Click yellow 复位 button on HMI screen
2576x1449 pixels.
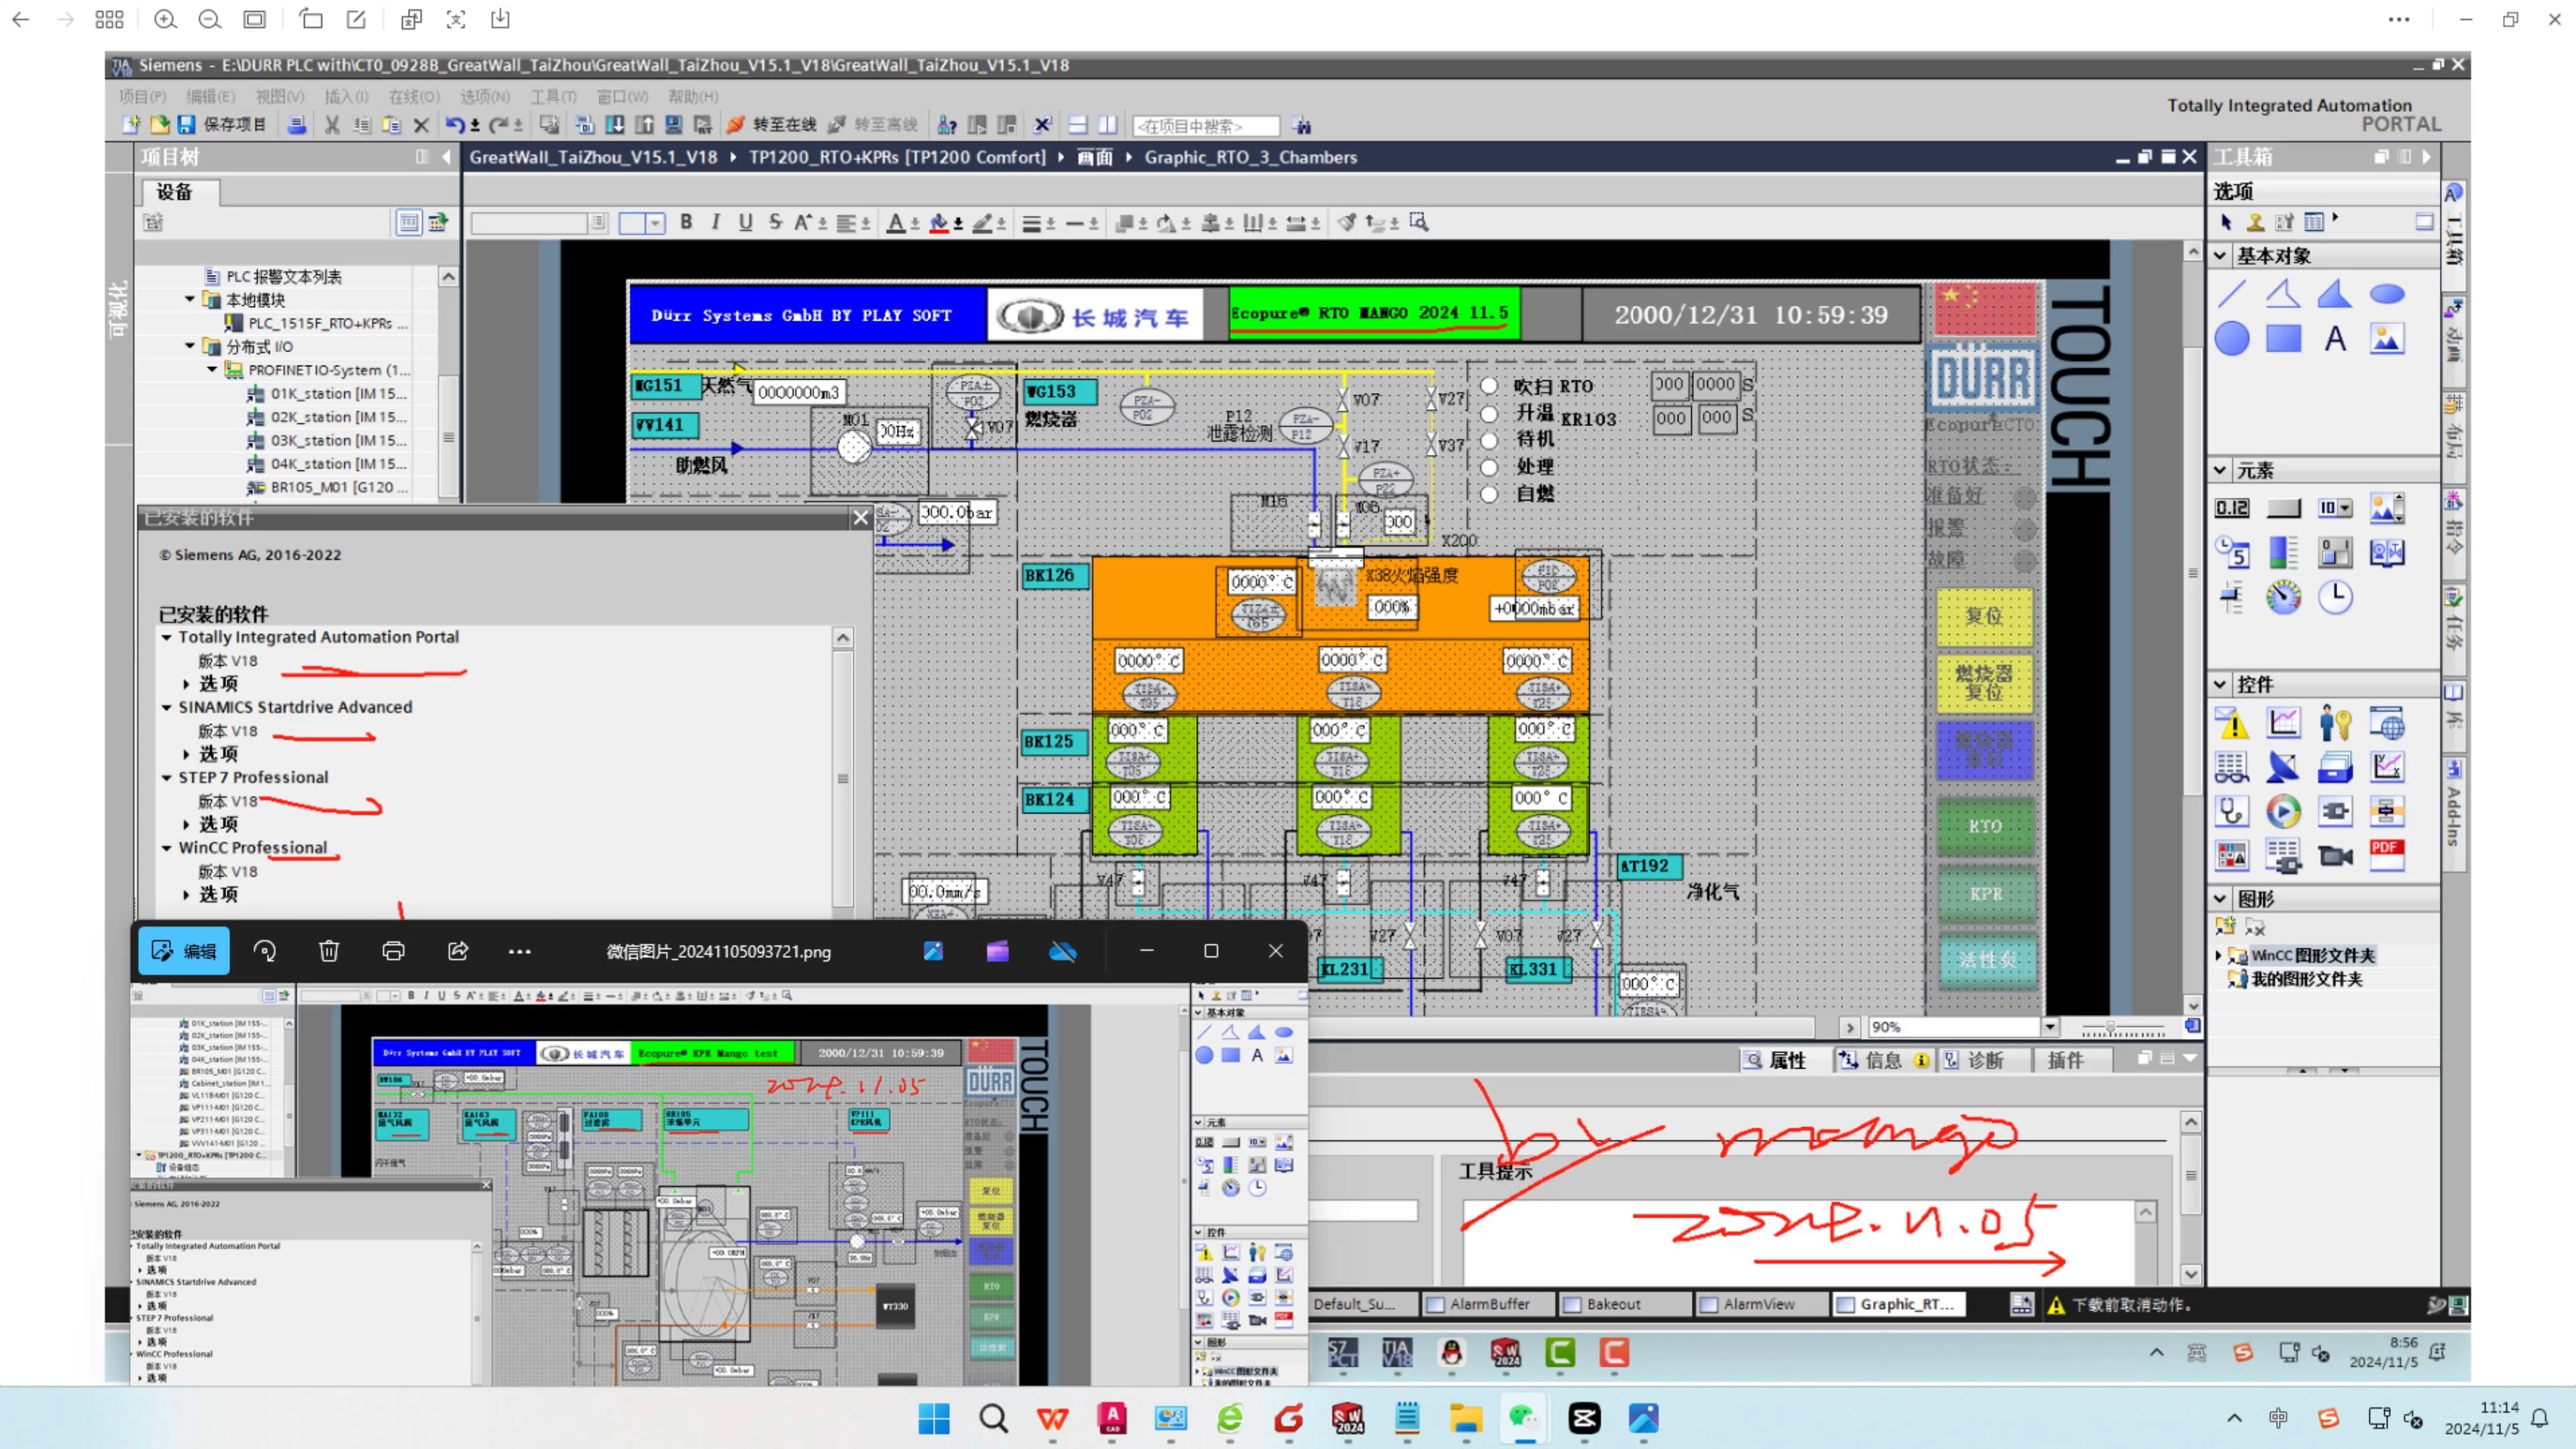point(1985,616)
